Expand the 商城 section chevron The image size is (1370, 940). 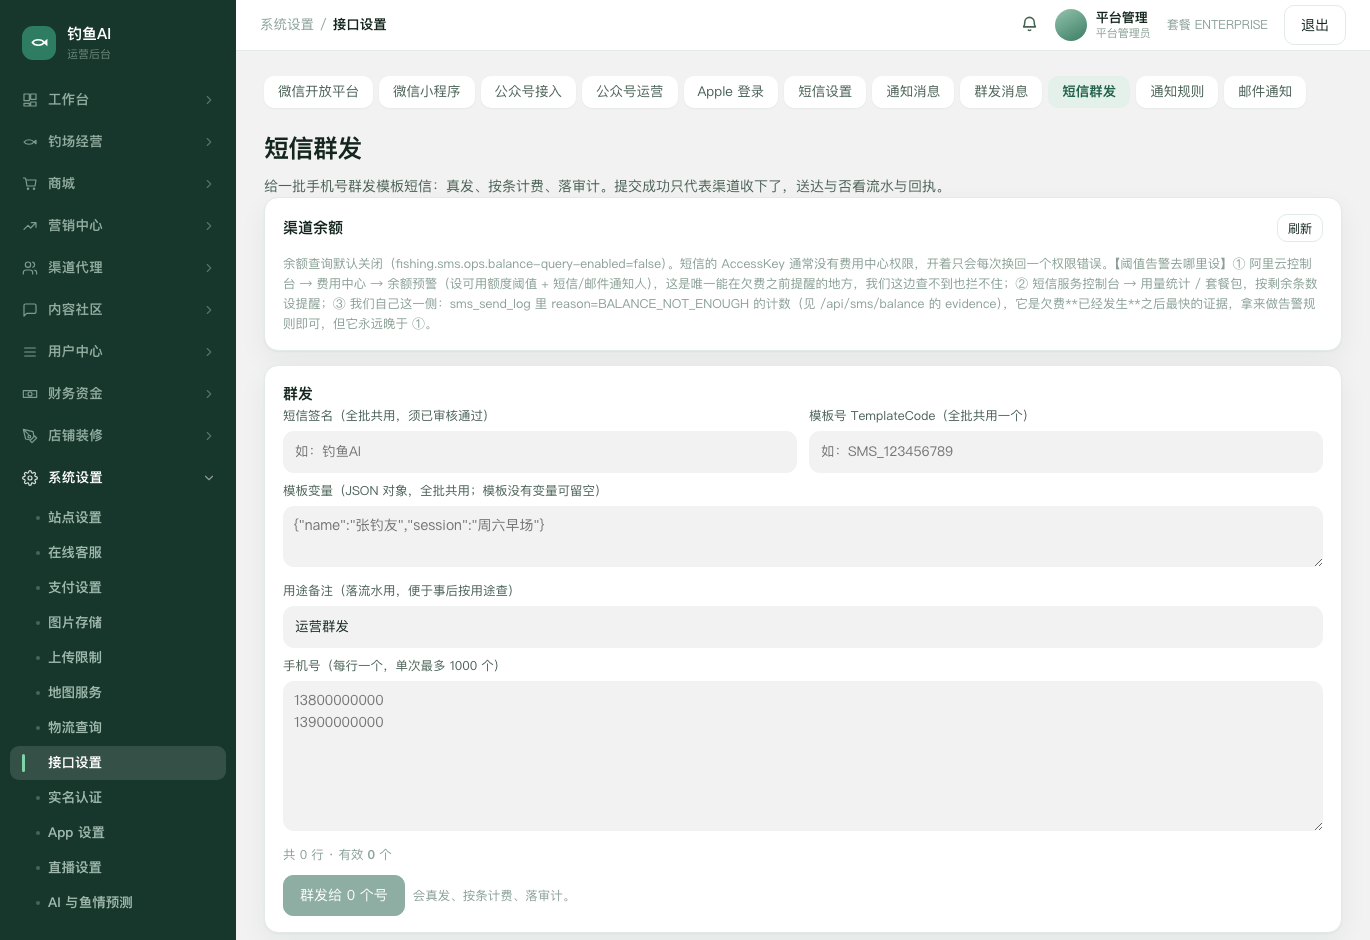click(x=209, y=184)
